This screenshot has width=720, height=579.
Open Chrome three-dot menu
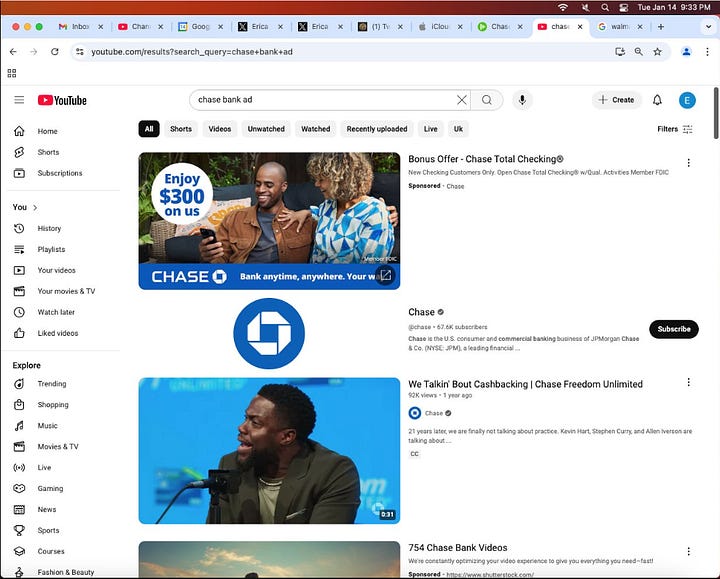(707, 51)
